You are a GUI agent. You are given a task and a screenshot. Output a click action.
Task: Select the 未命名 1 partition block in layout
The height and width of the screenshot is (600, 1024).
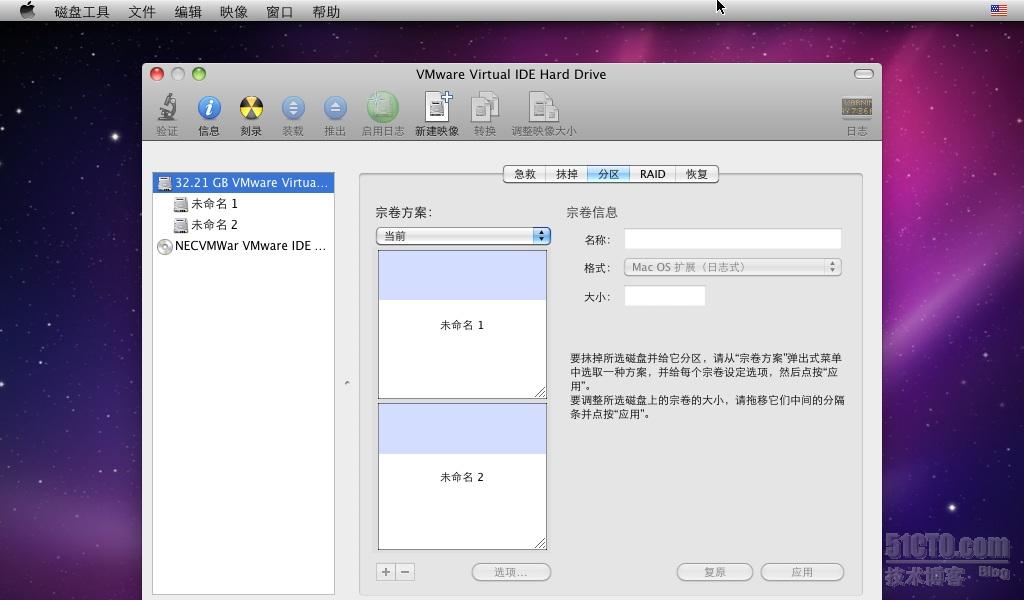[462, 324]
